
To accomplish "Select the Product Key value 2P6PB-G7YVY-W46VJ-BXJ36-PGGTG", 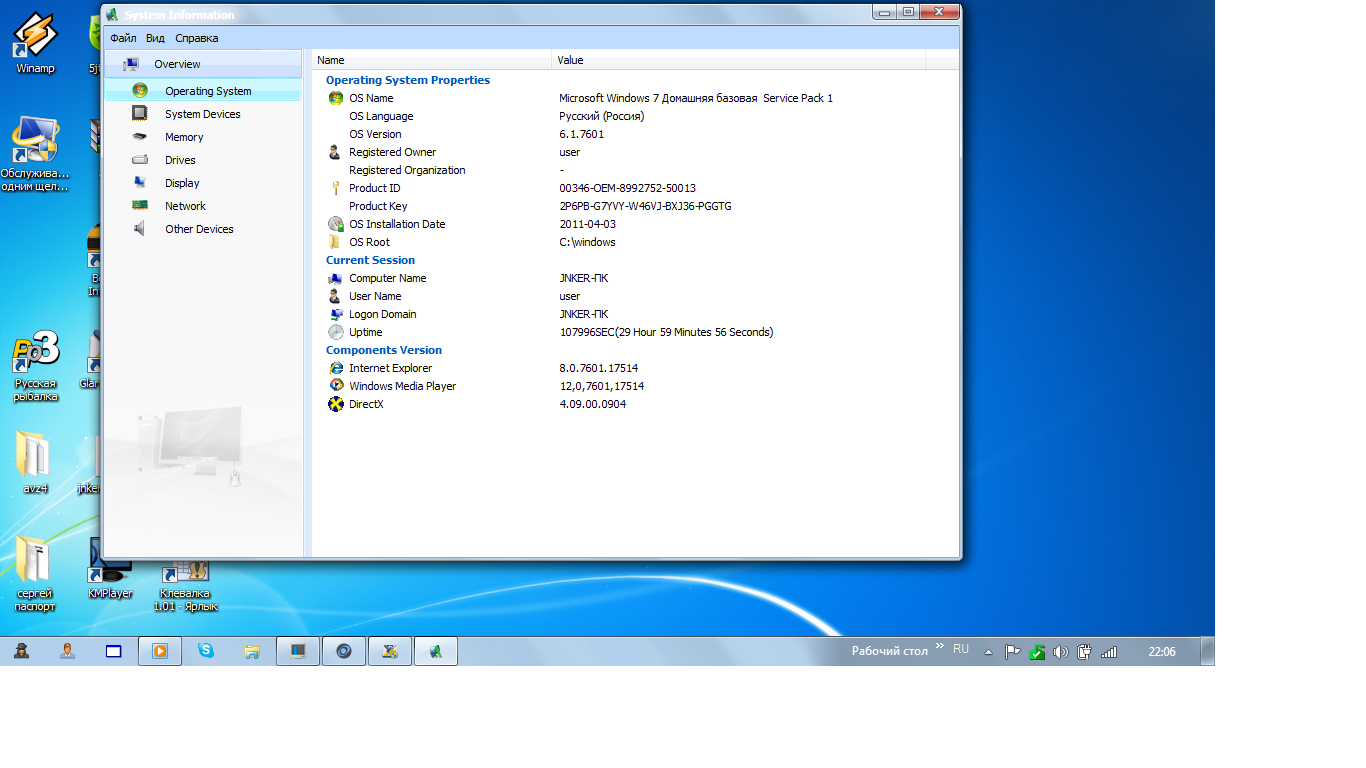I will pyautogui.click(x=645, y=206).
